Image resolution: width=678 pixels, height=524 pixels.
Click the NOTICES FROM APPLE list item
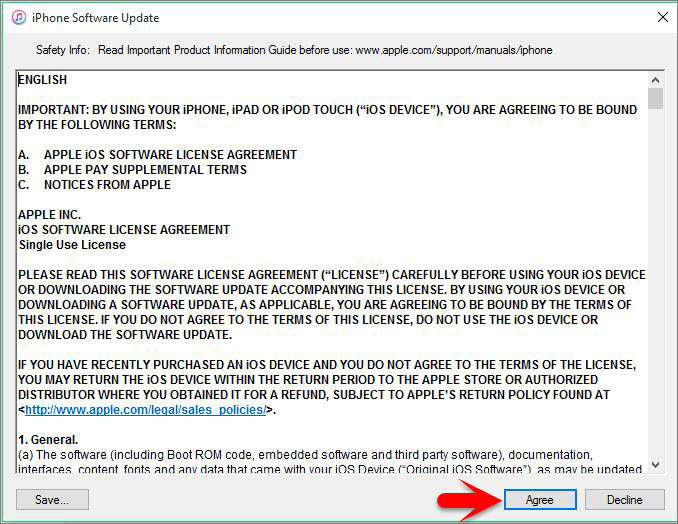(x=107, y=185)
